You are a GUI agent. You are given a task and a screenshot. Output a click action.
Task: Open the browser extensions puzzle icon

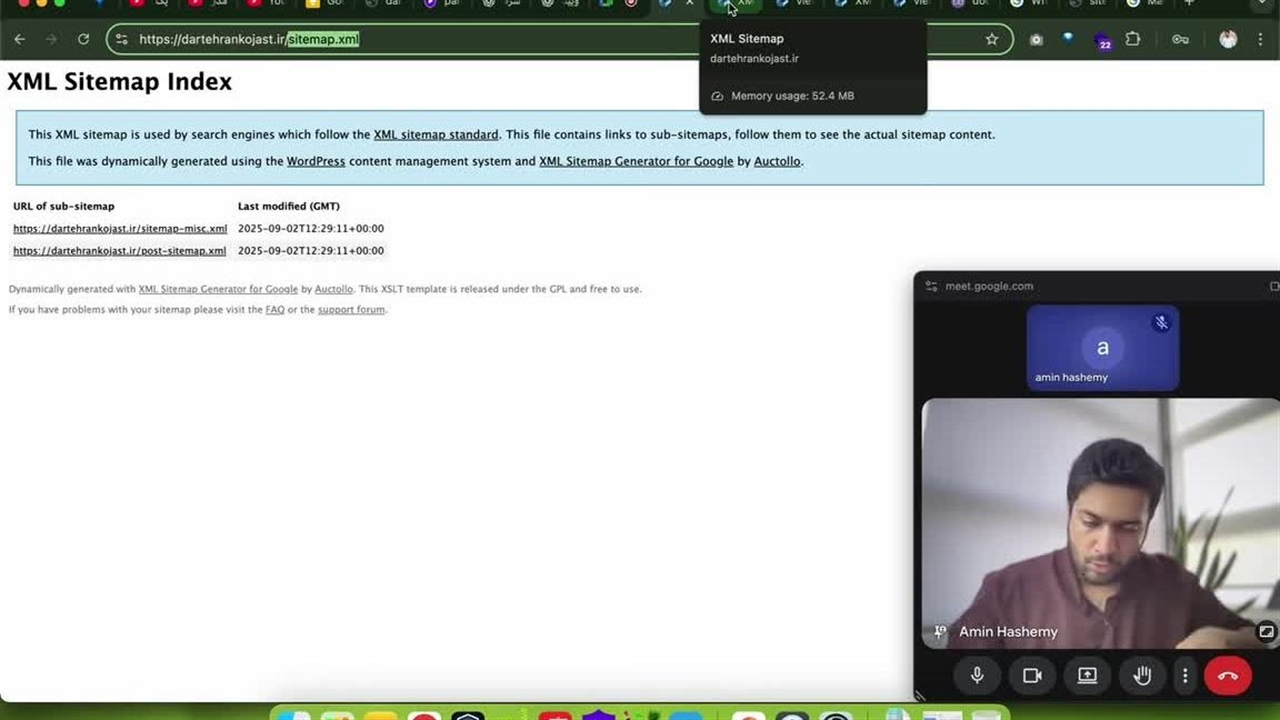click(x=1132, y=39)
